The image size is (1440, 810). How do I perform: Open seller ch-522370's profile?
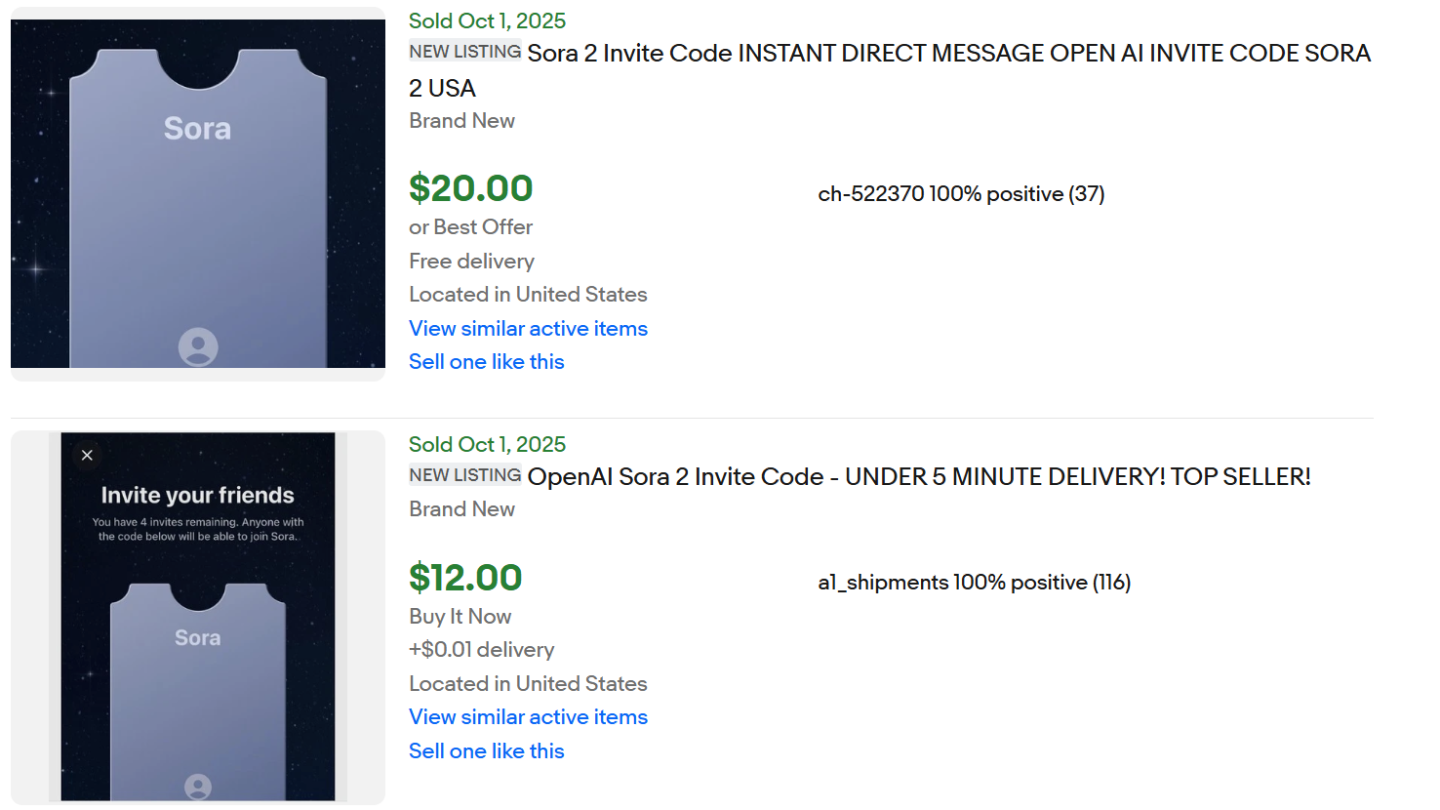coord(871,194)
